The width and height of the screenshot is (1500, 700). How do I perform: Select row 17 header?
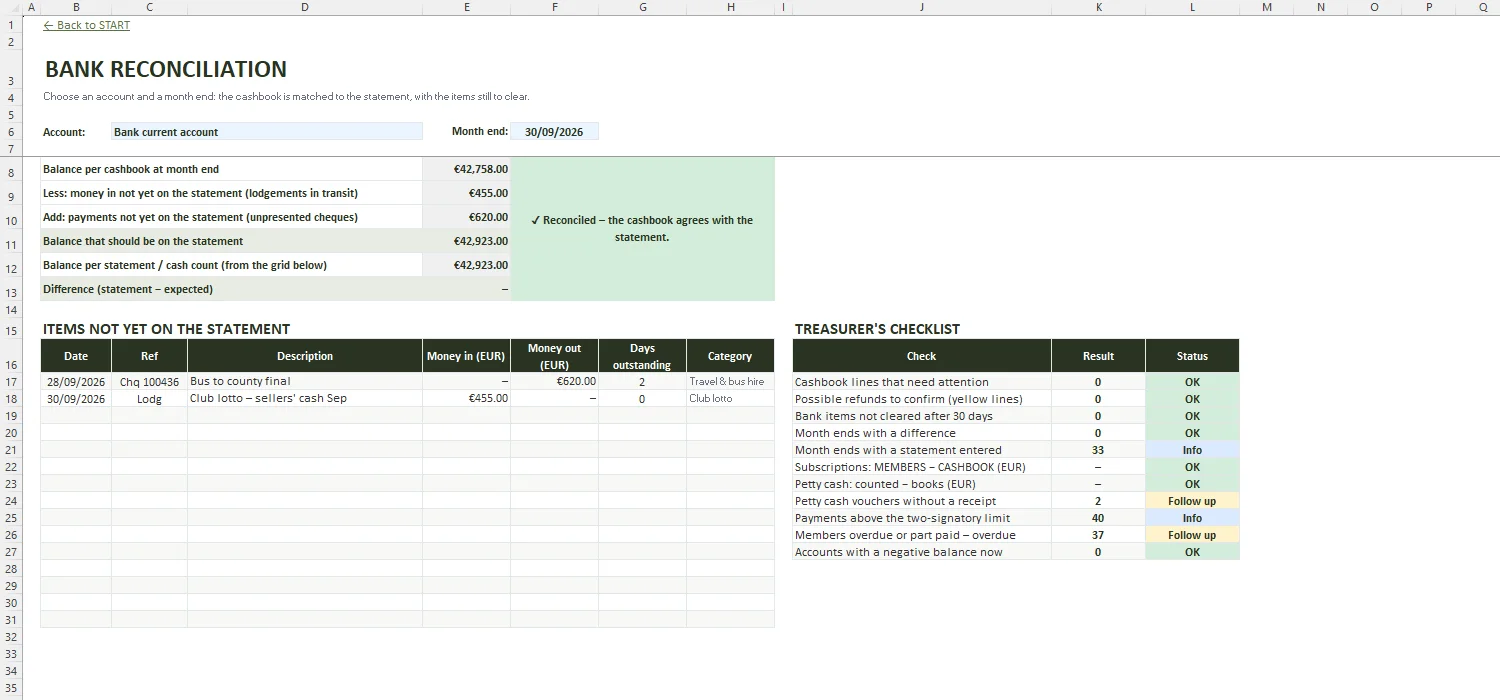click(11, 382)
